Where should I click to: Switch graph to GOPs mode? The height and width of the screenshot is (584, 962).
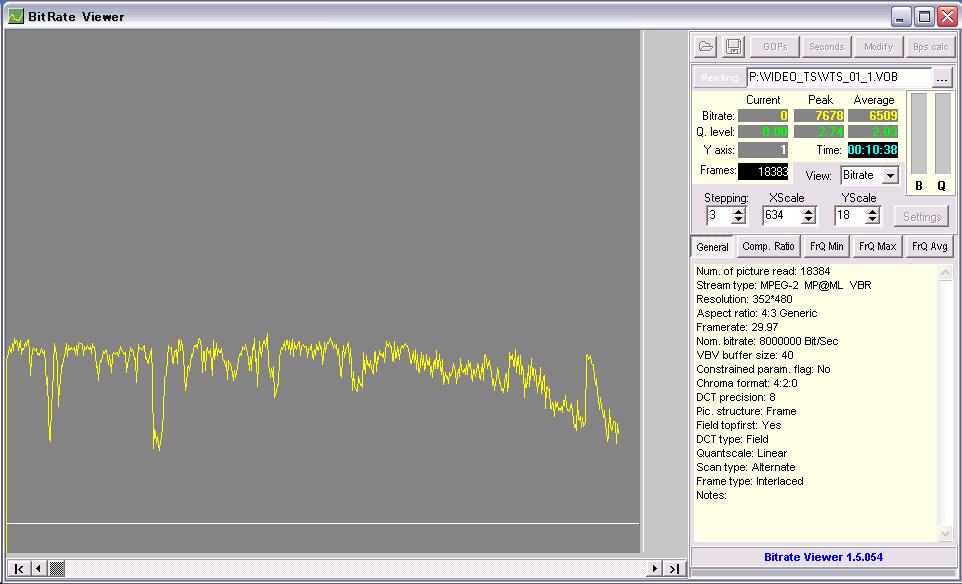tap(774, 47)
